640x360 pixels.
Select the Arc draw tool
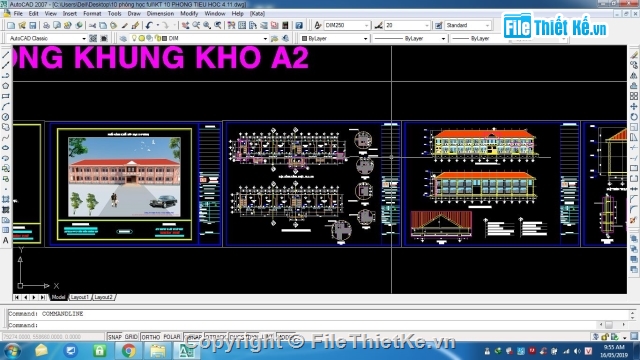pos(6,107)
